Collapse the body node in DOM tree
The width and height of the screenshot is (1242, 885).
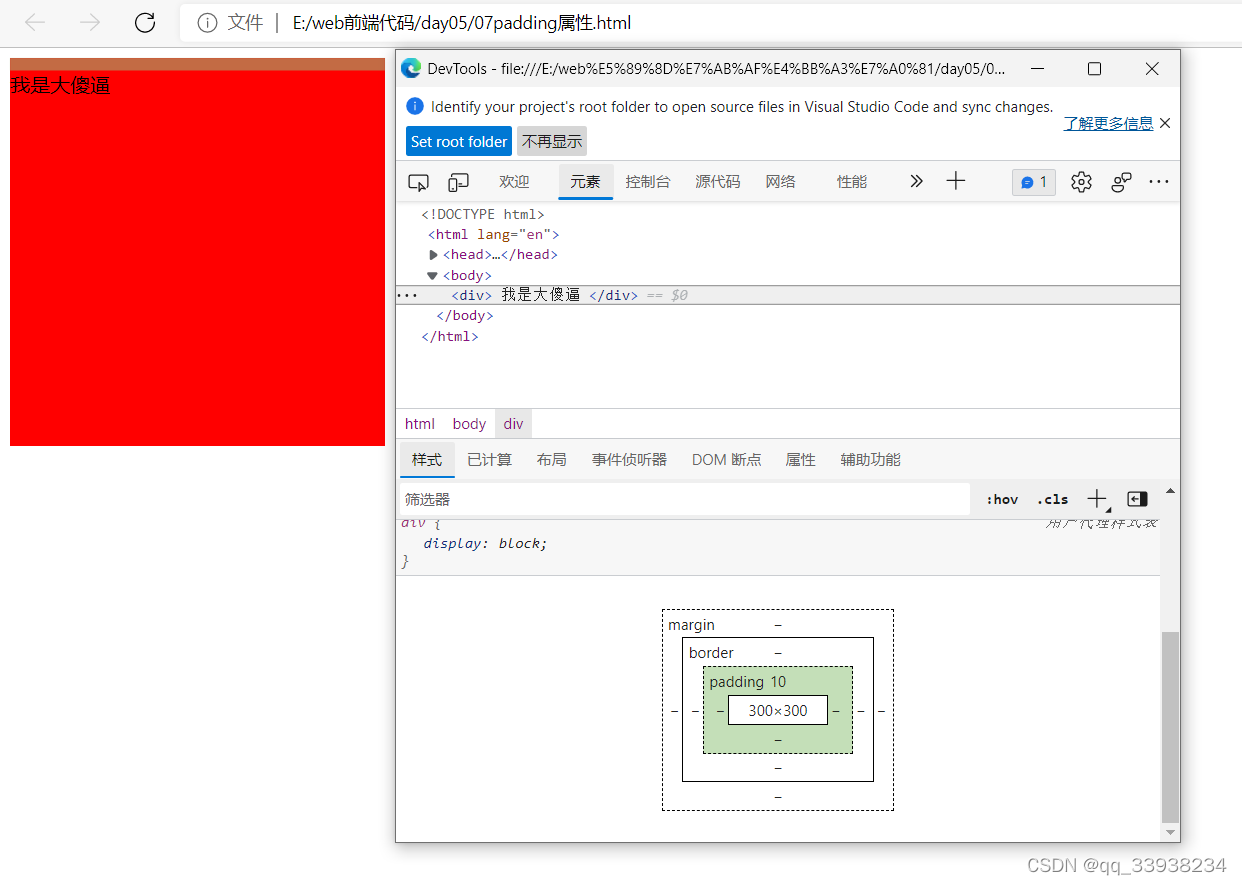433,276
